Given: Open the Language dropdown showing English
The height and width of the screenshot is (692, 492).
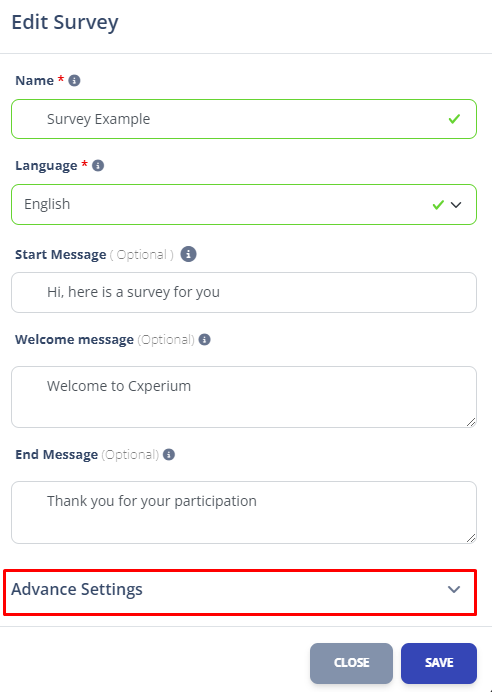Looking at the screenshot, I should click(x=244, y=204).
